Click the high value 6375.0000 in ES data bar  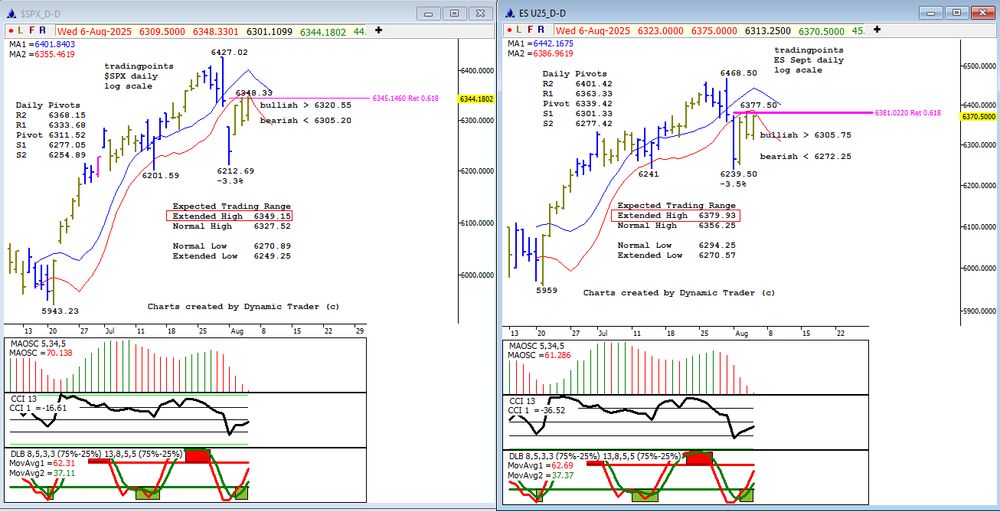coord(716,30)
